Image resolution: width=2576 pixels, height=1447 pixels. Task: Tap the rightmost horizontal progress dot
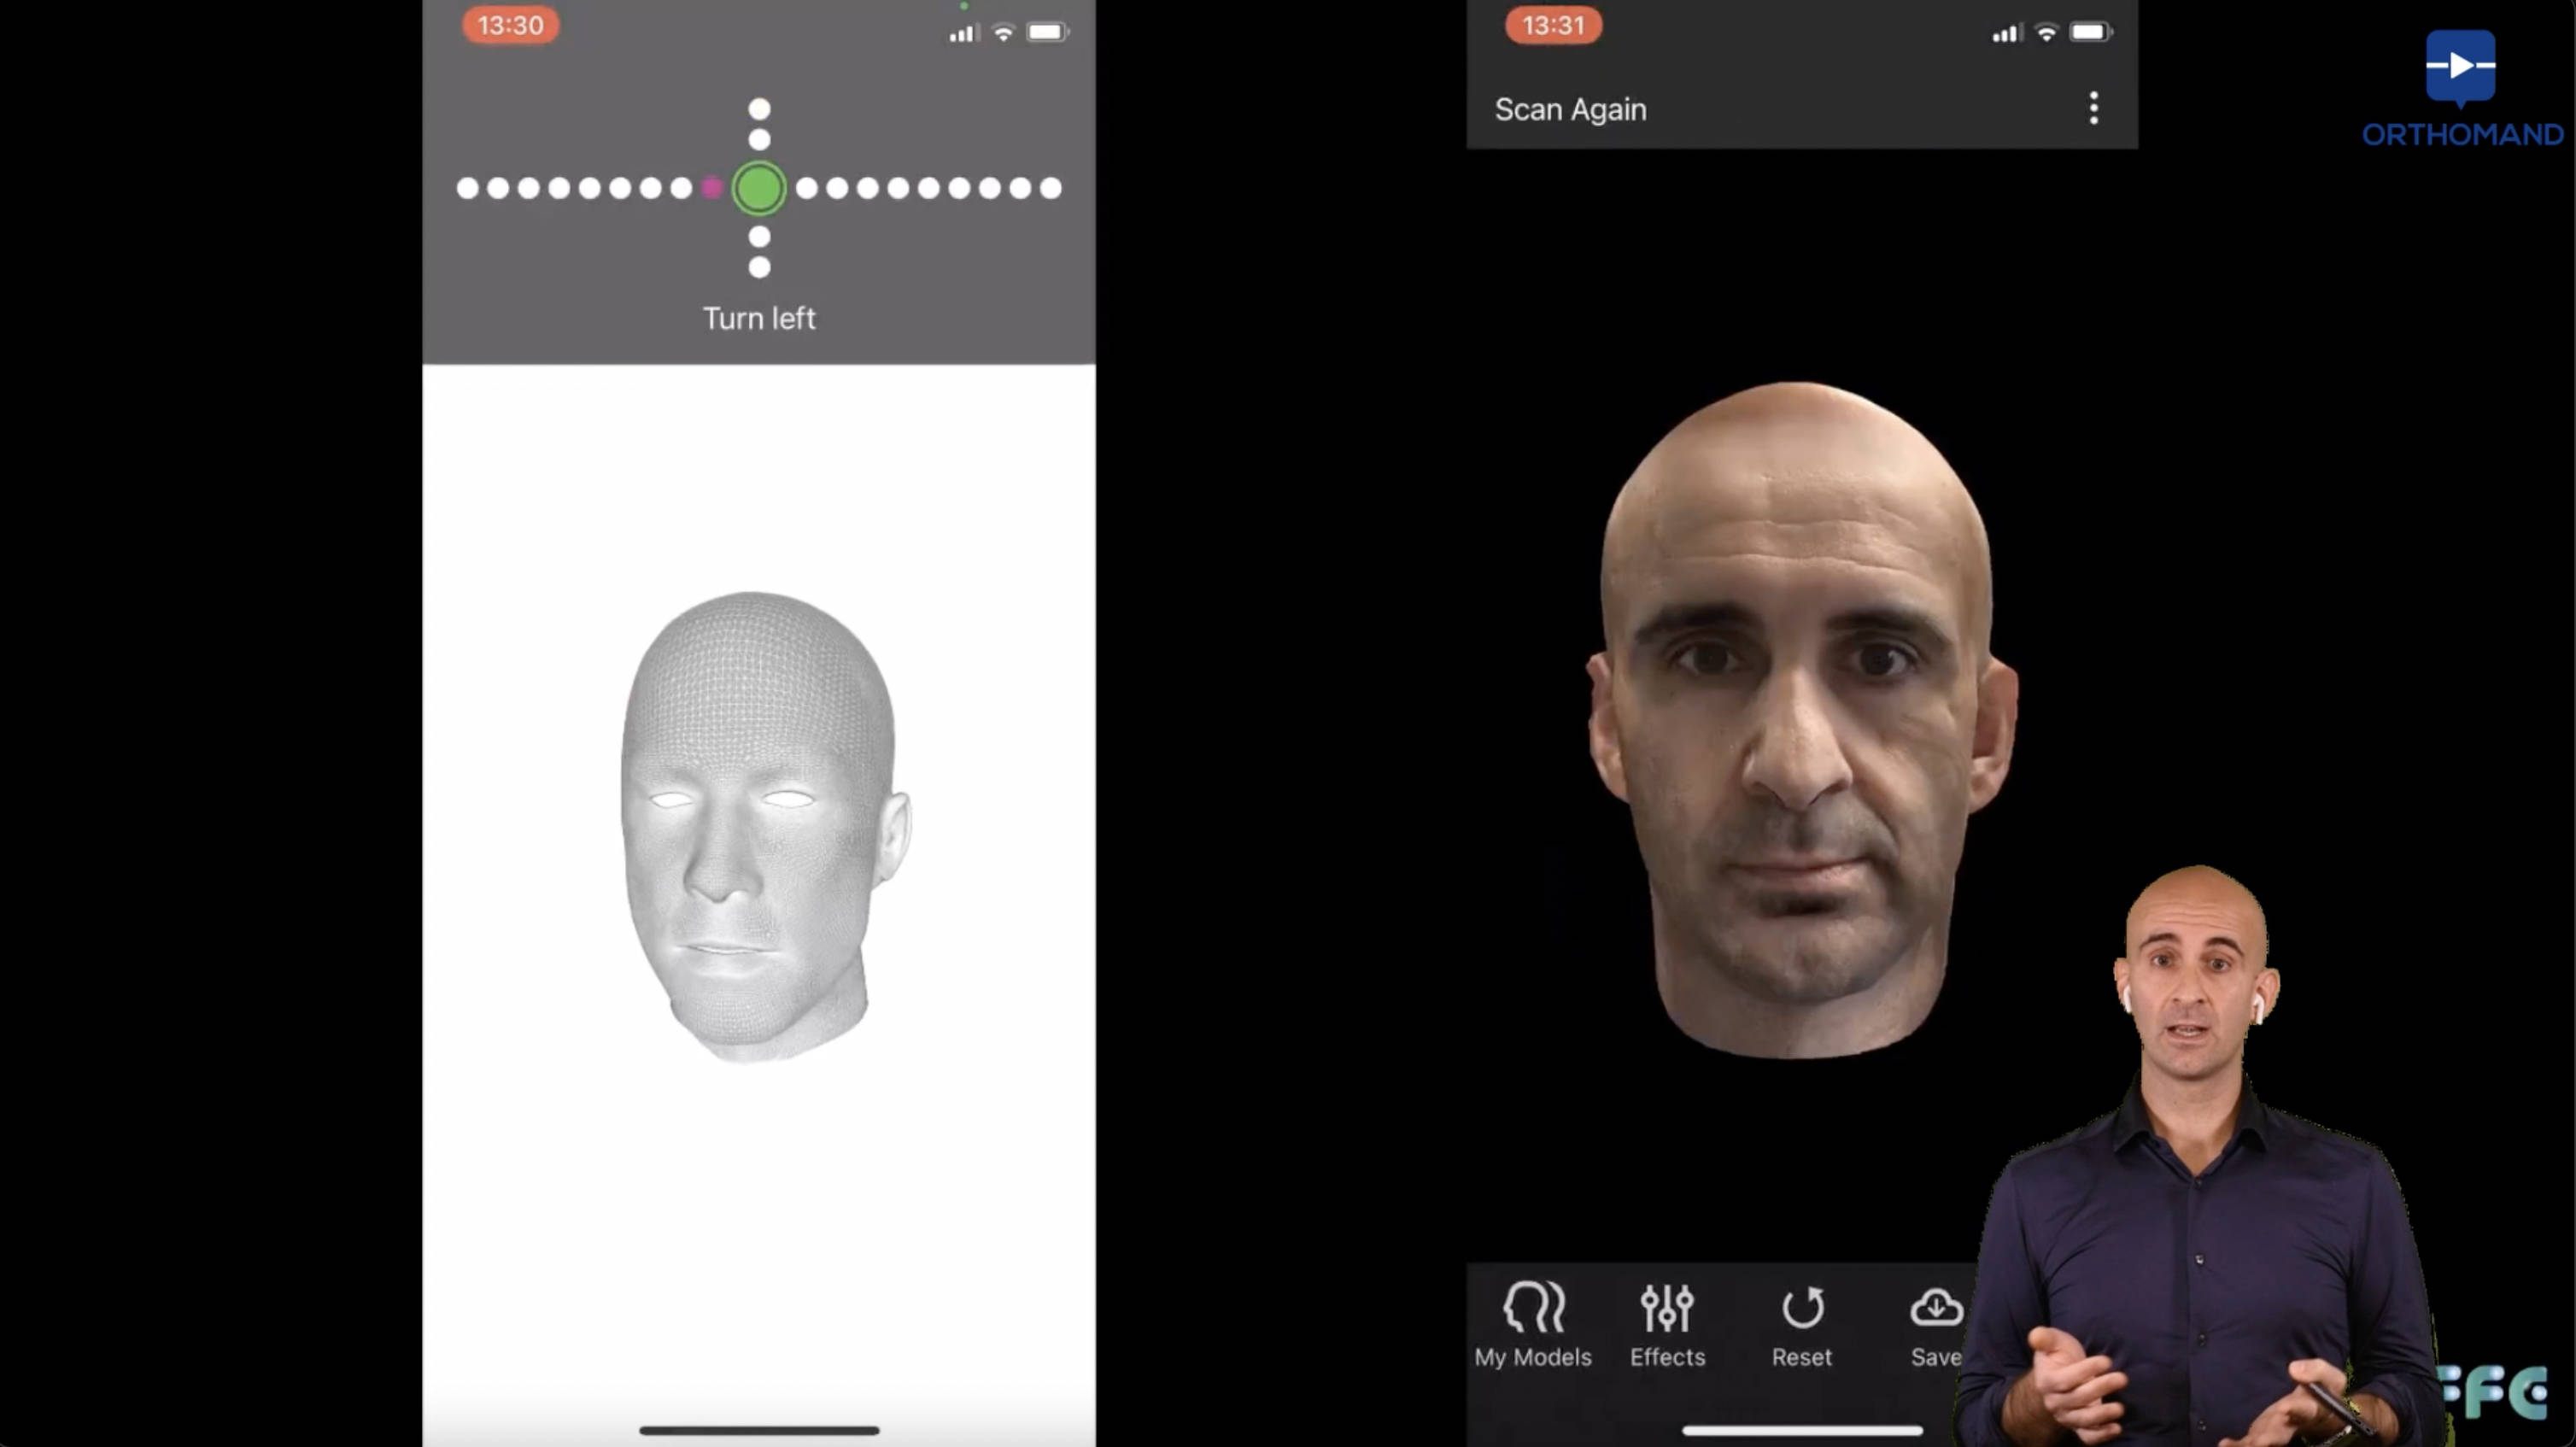pyautogui.click(x=1050, y=188)
